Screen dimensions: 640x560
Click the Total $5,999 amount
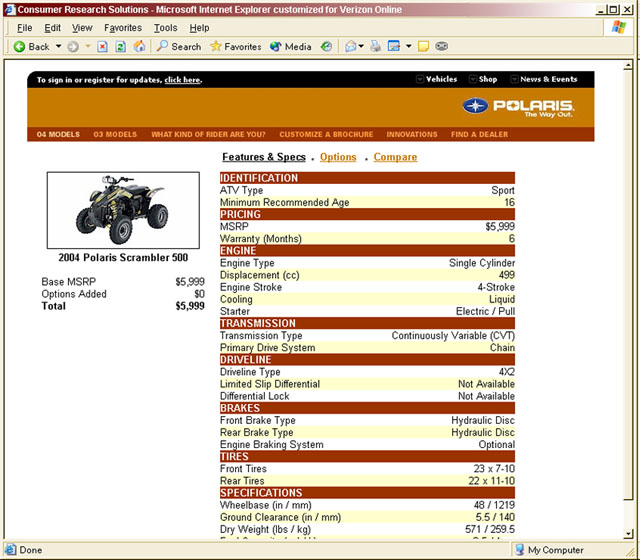coord(190,306)
